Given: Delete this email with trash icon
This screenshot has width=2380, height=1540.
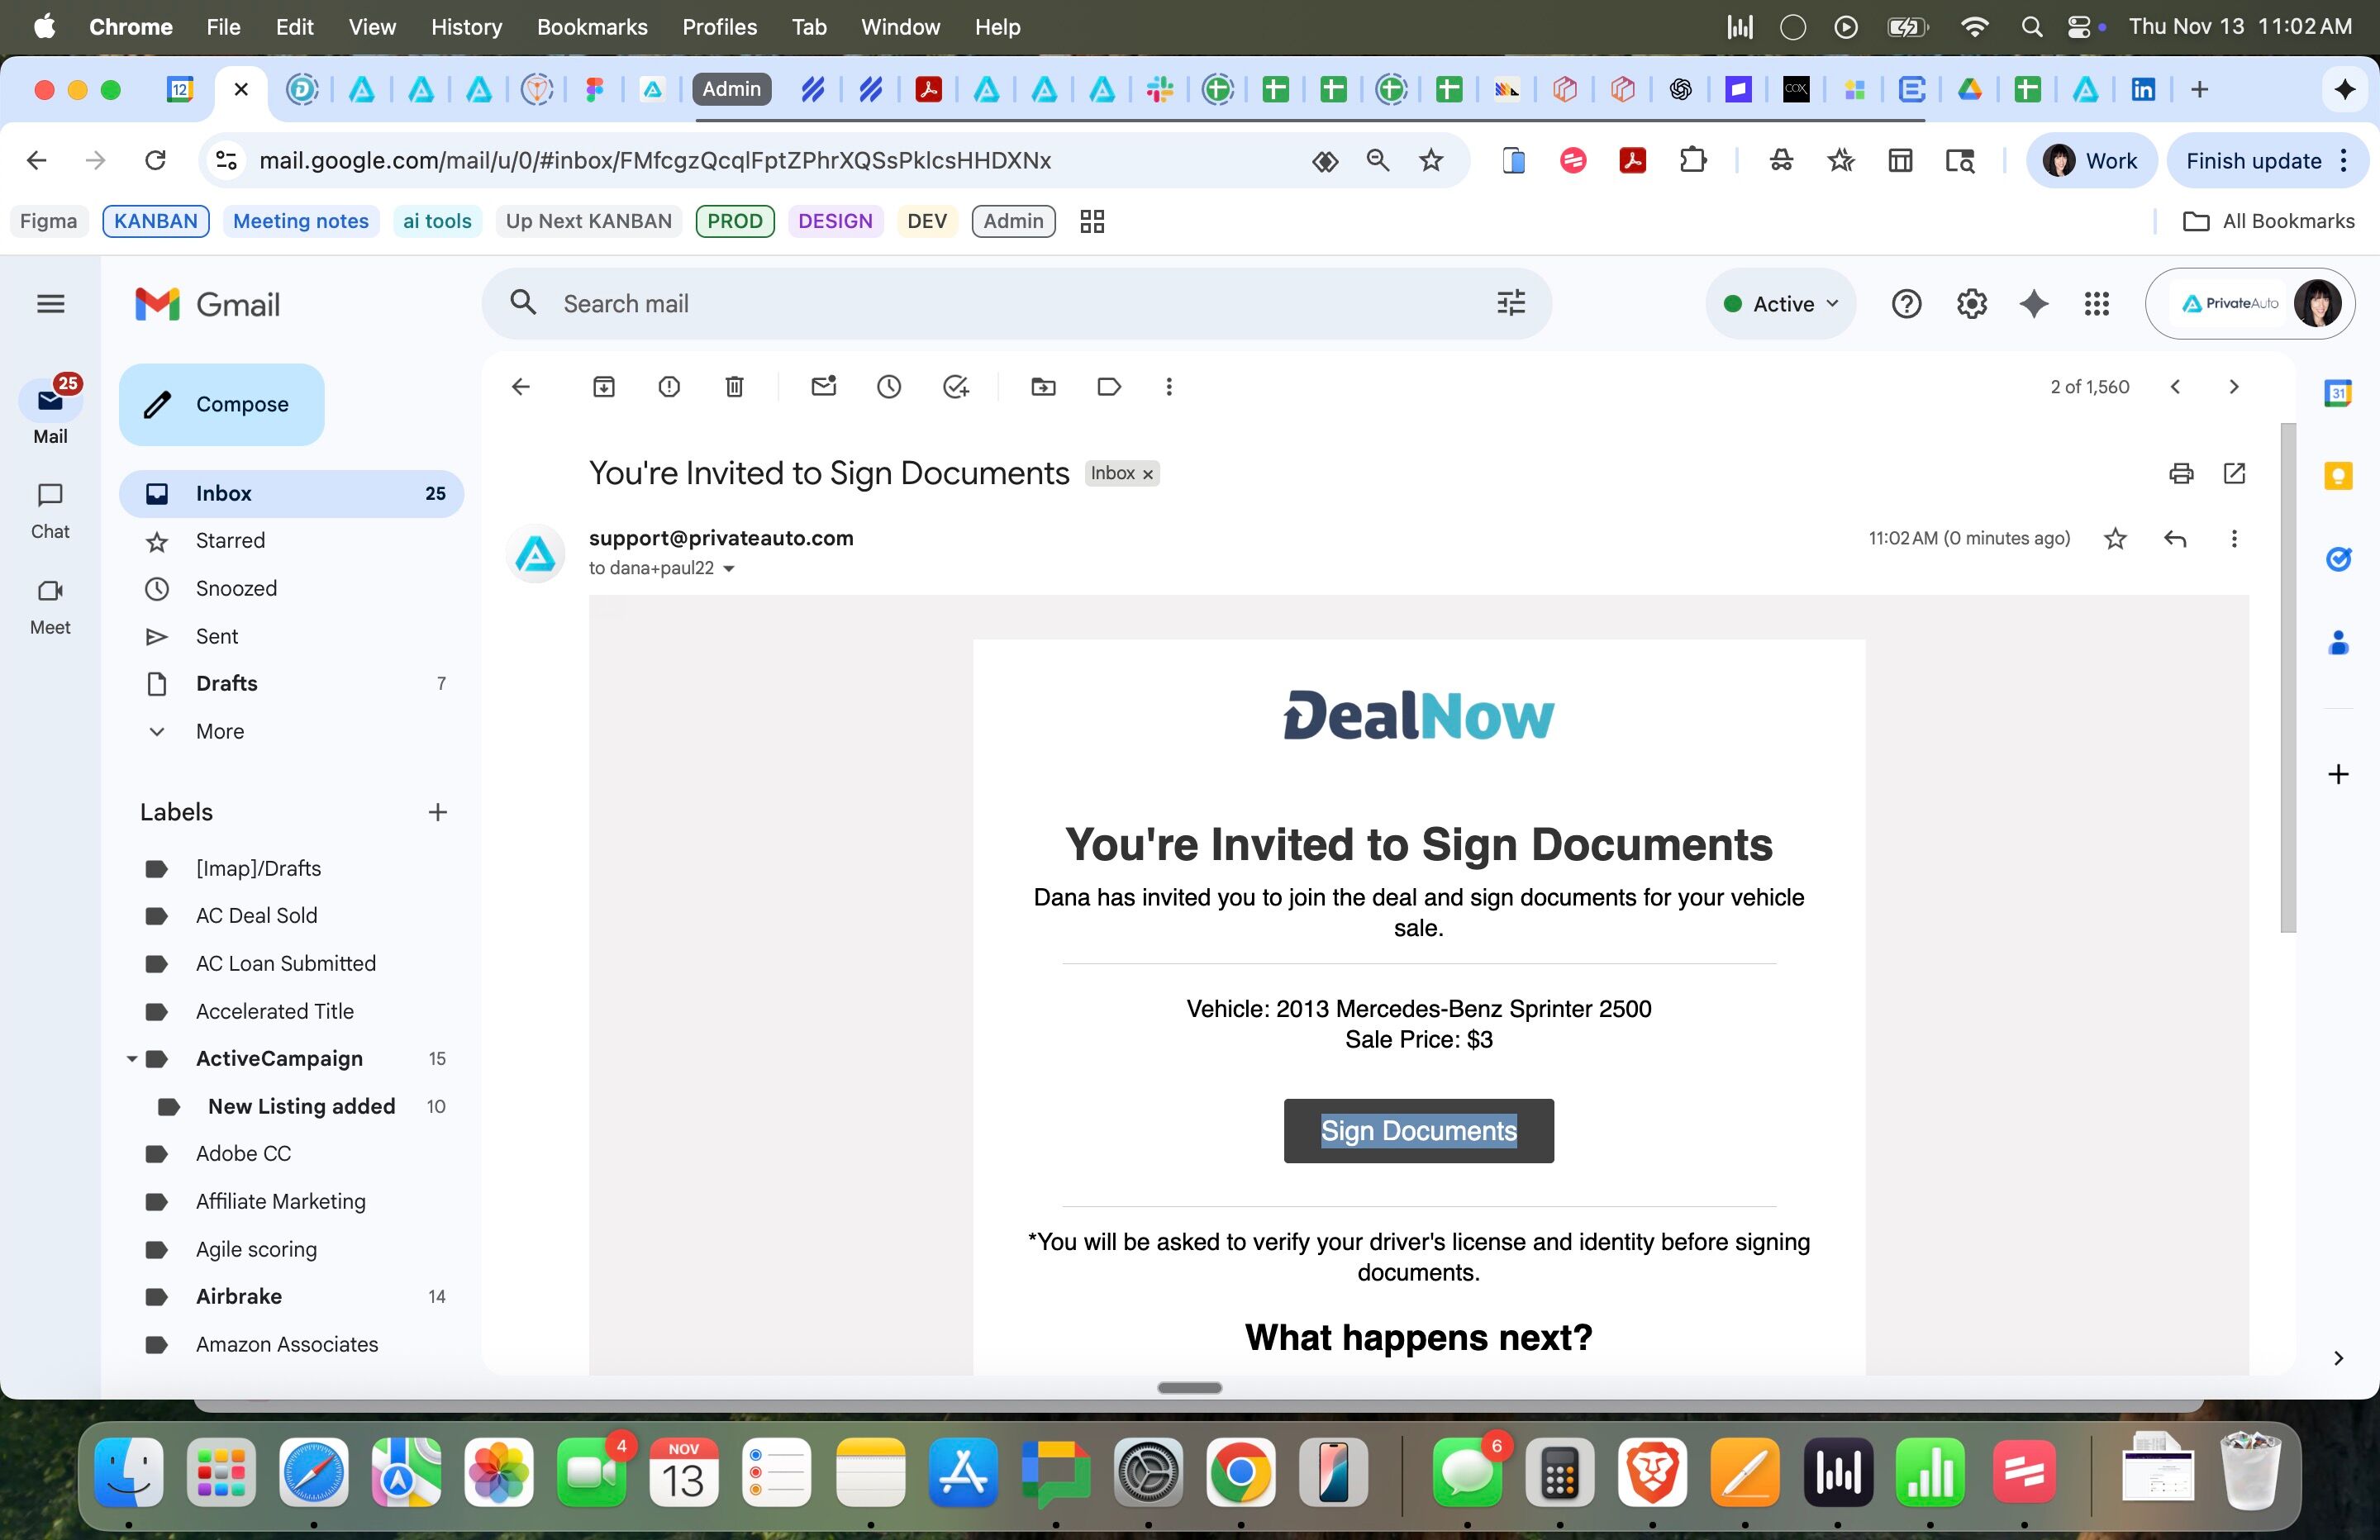Looking at the screenshot, I should (734, 387).
